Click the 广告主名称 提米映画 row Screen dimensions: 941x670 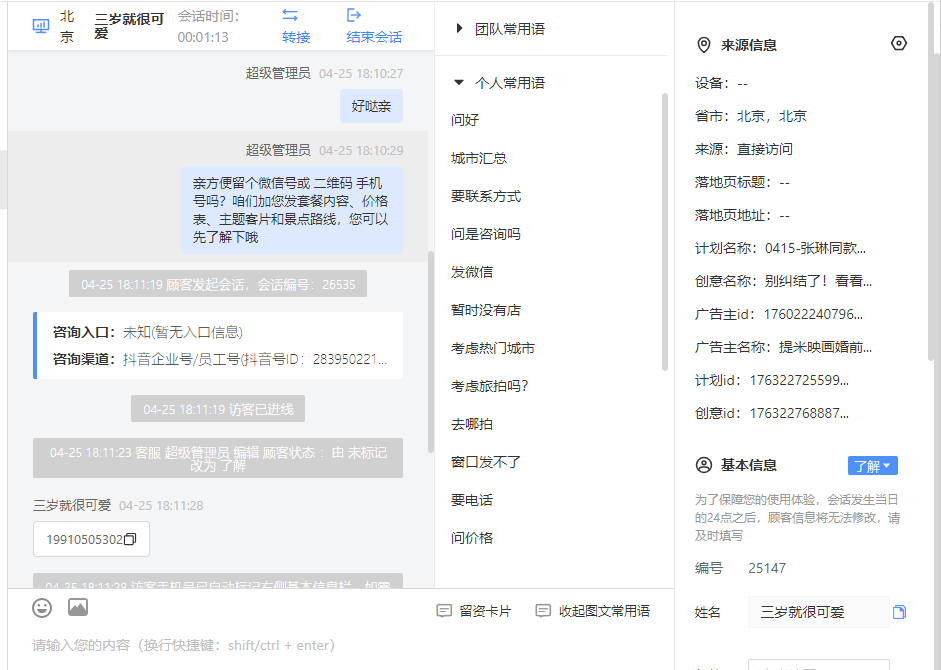[783, 348]
